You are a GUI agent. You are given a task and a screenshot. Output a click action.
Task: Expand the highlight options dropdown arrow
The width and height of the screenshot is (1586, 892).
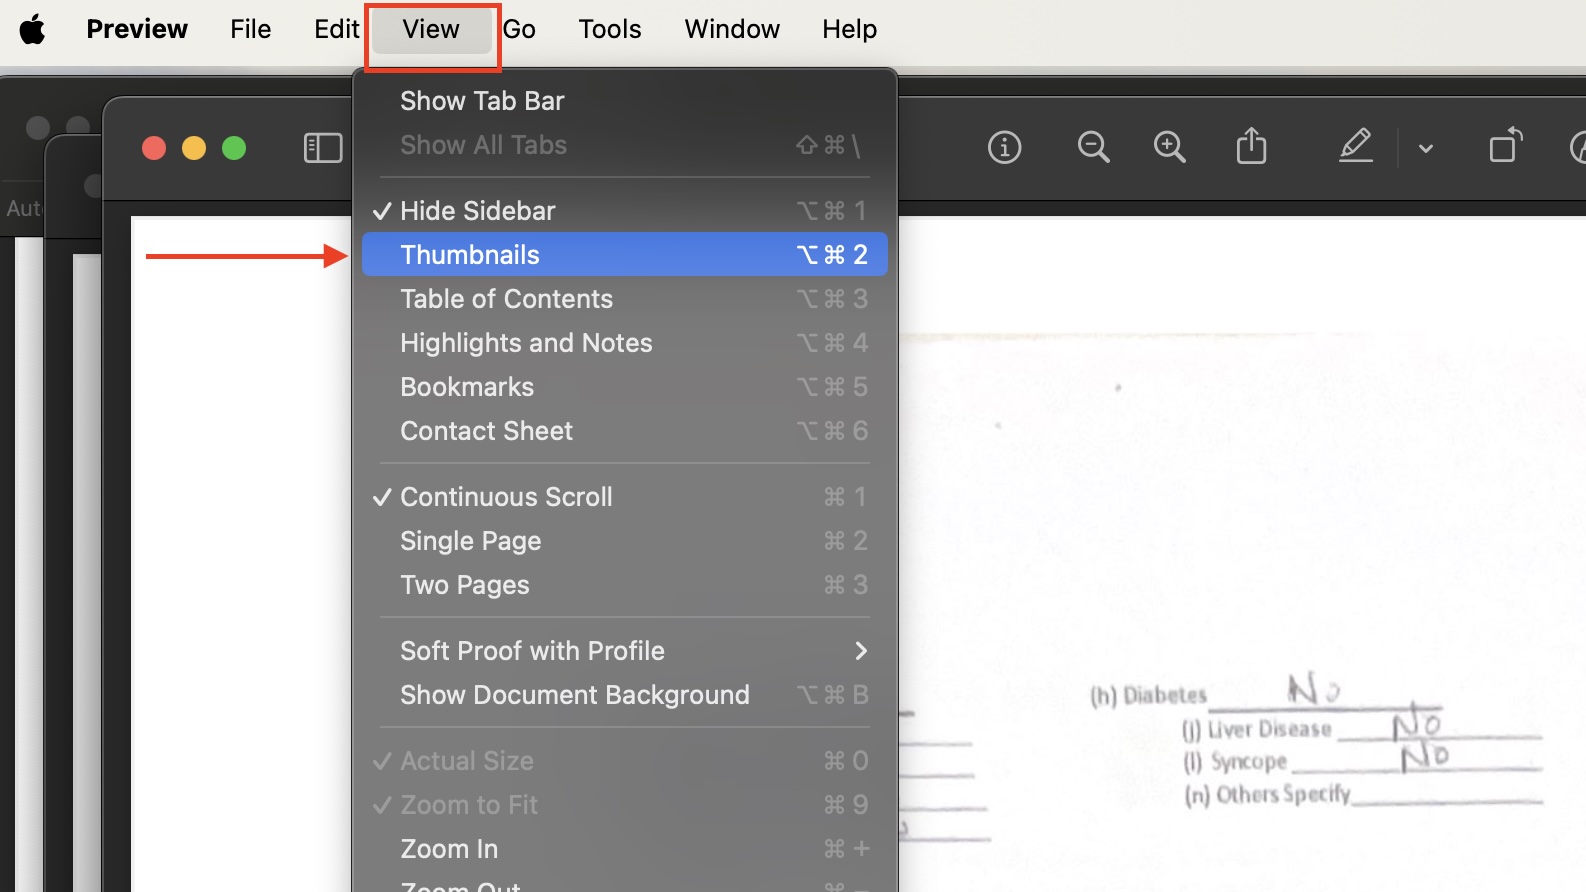1426,149
